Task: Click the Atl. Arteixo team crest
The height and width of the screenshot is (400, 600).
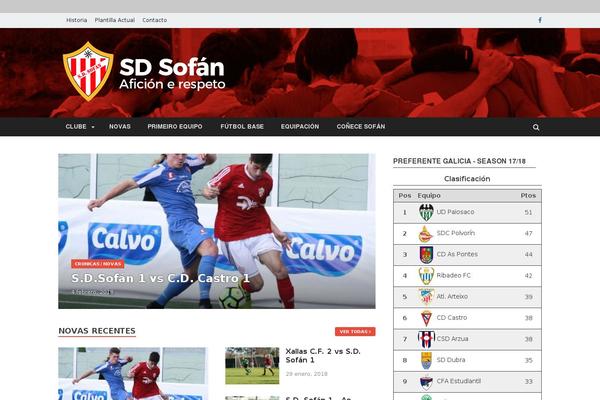Action: click(x=426, y=297)
